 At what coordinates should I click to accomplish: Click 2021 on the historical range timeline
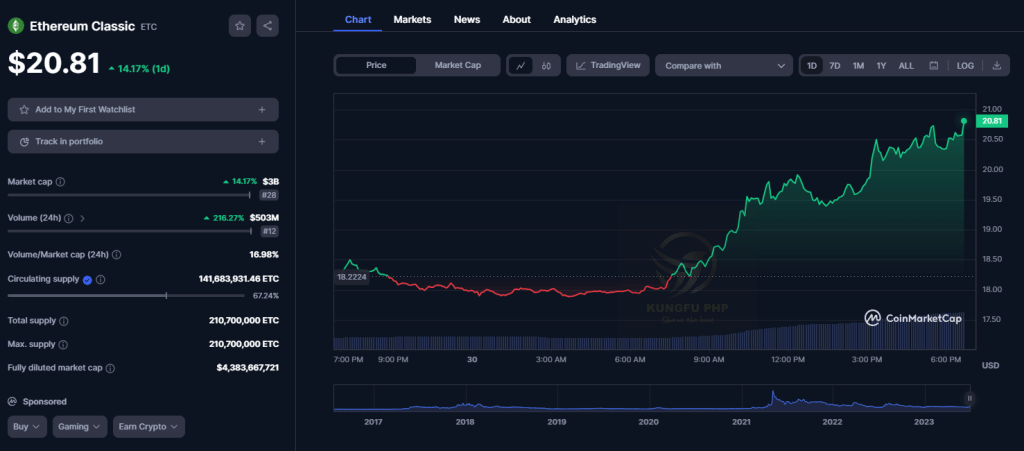tap(741, 422)
